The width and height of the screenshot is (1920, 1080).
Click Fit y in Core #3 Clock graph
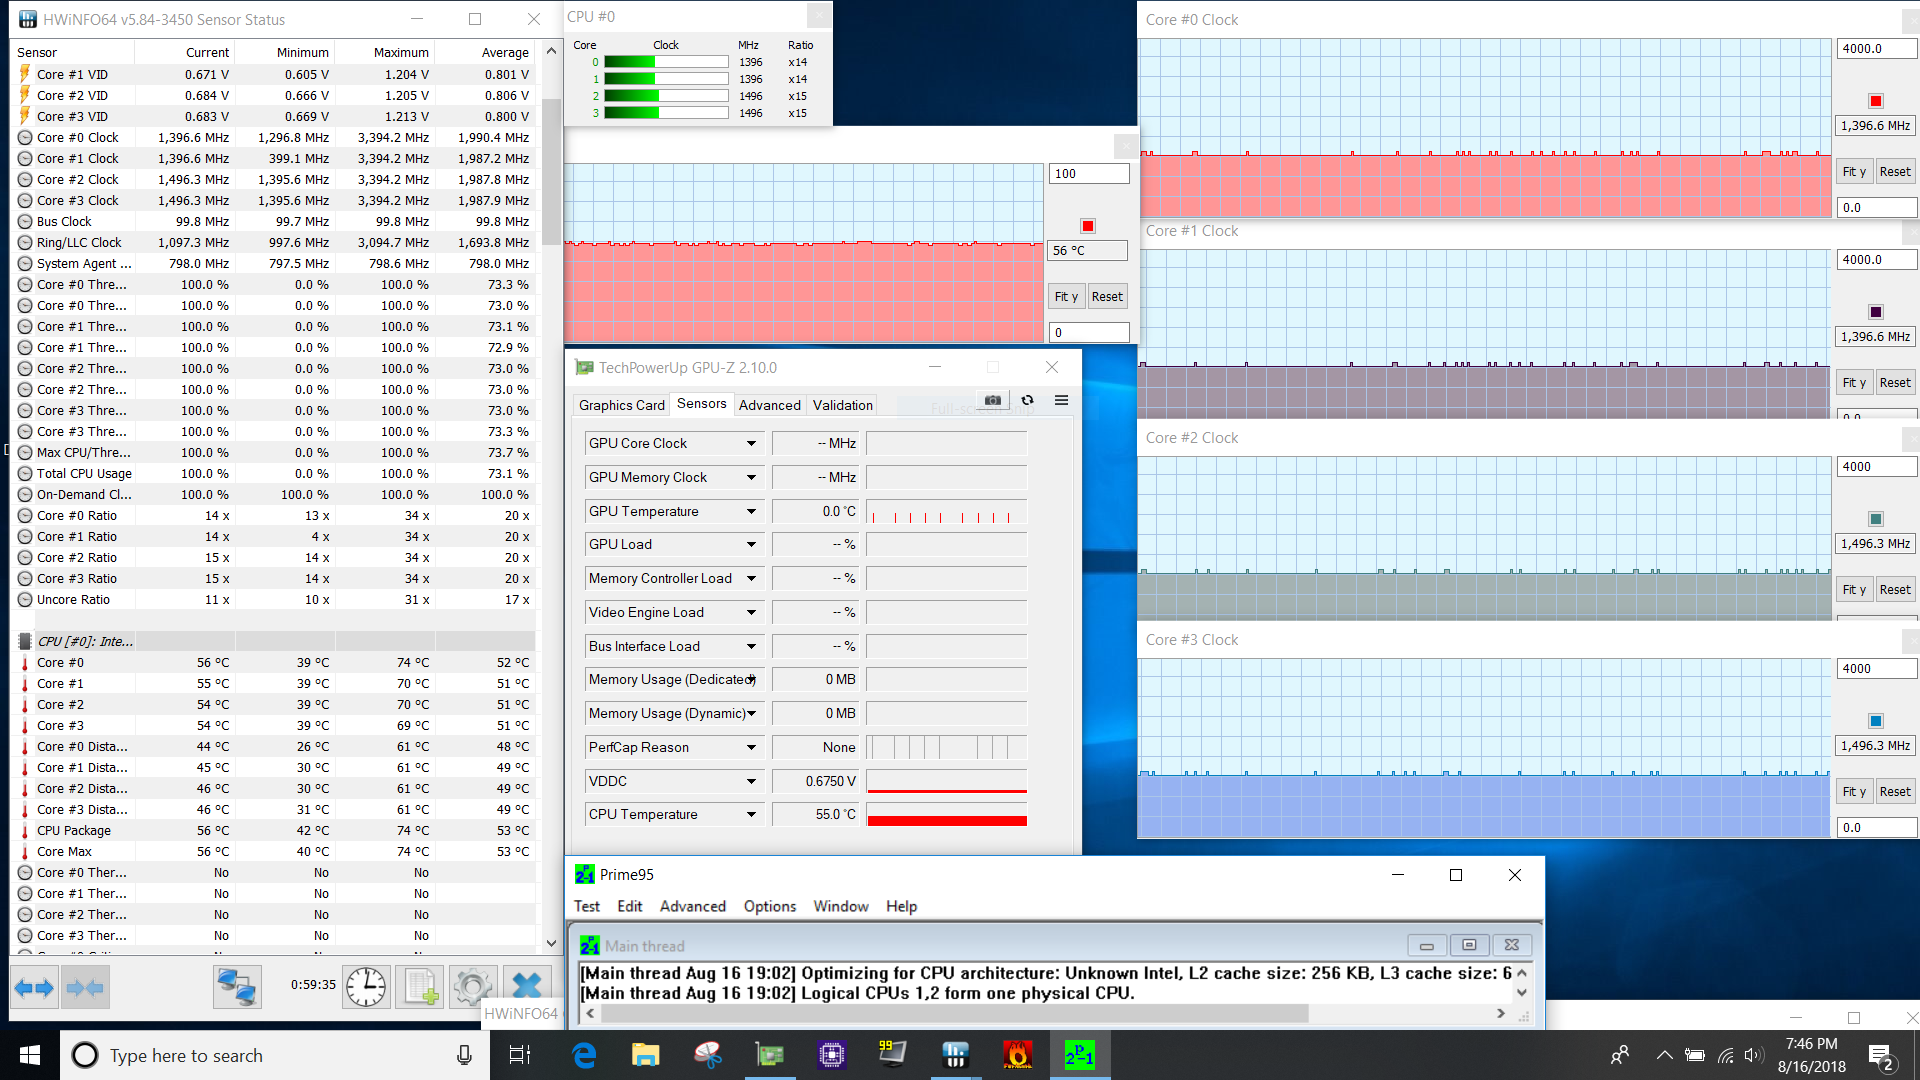pos(1854,792)
